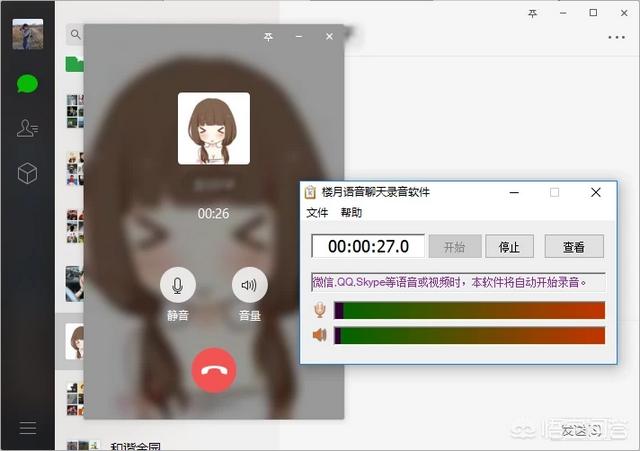Hang up the voice call
Viewport: 640px width, 451px height.
pos(213,370)
